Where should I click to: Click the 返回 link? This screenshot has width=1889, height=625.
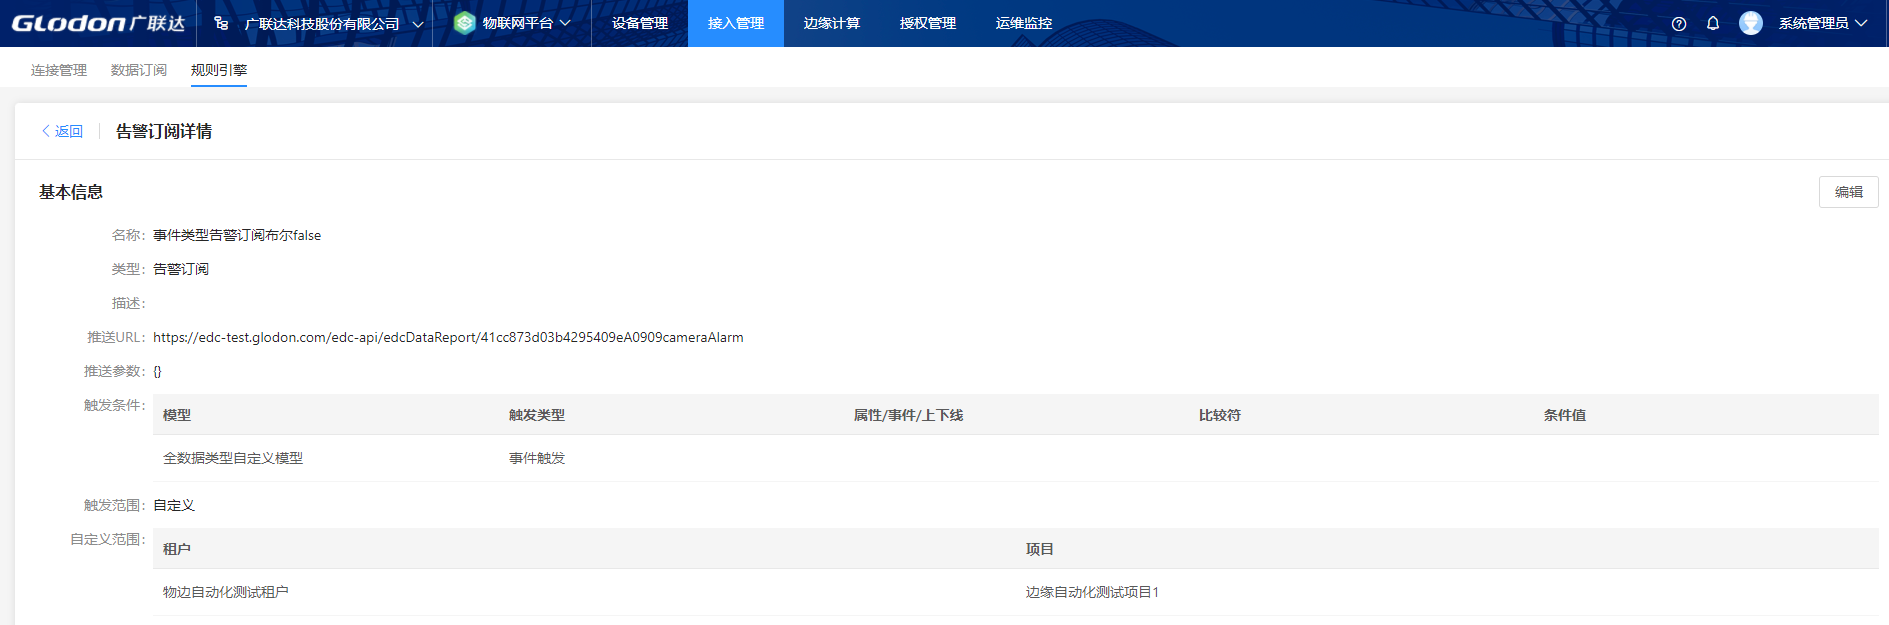click(69, 131)
